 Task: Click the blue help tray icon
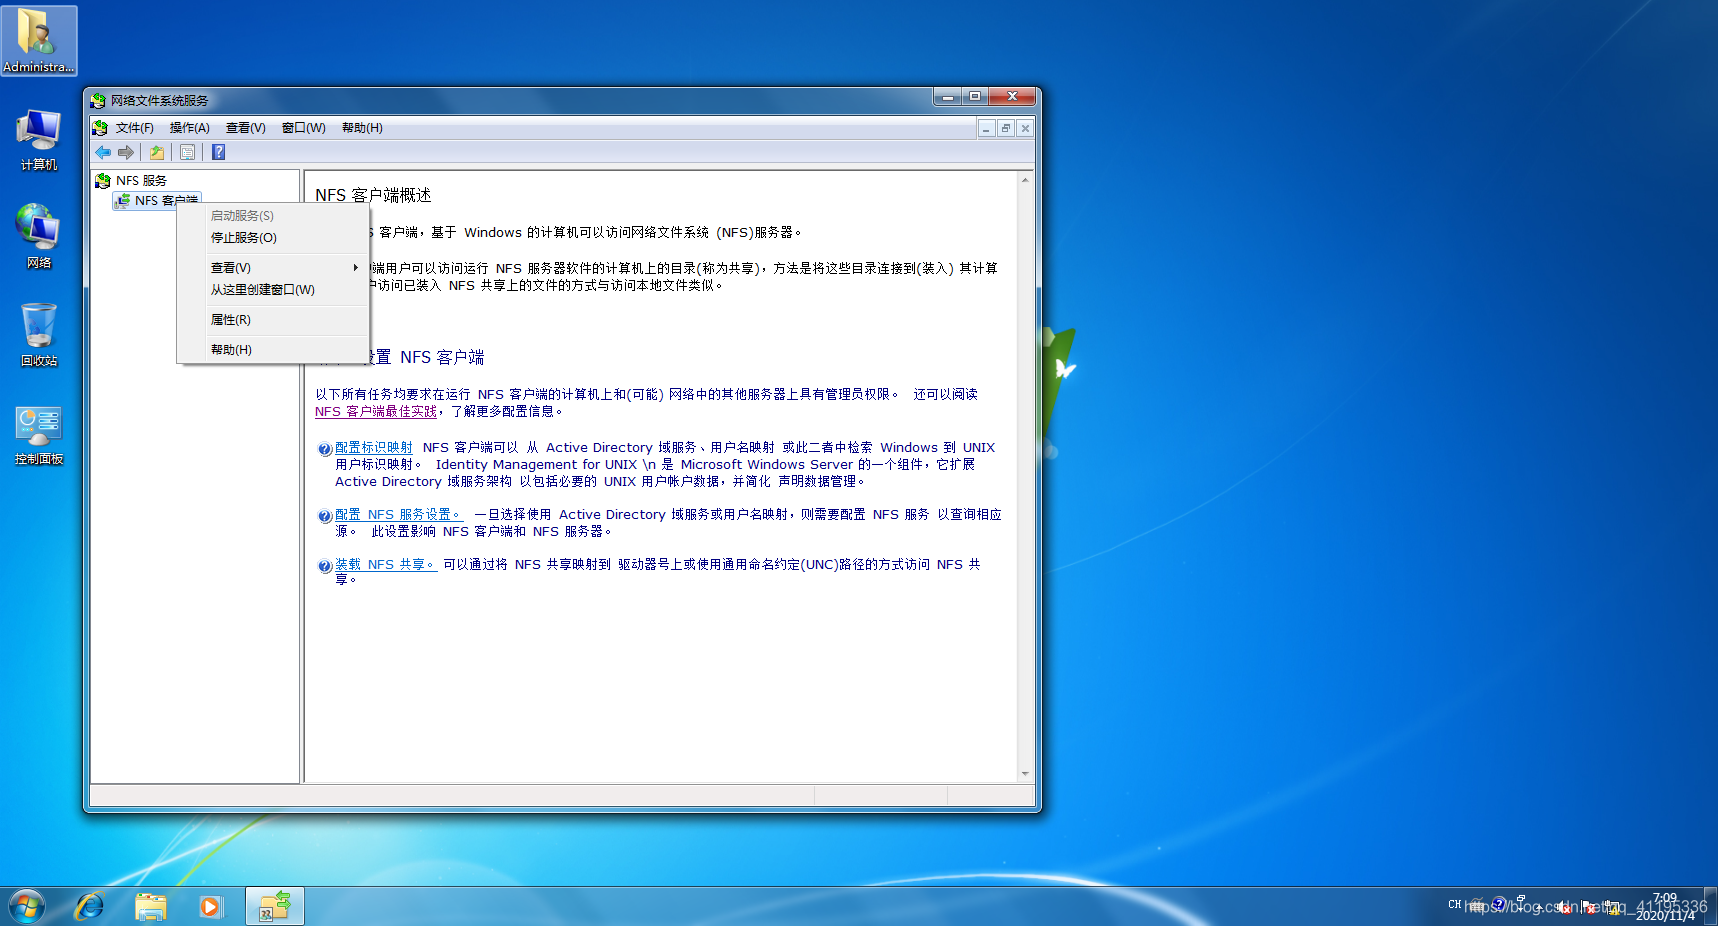pyautogui.click(x=1498, y=904)
